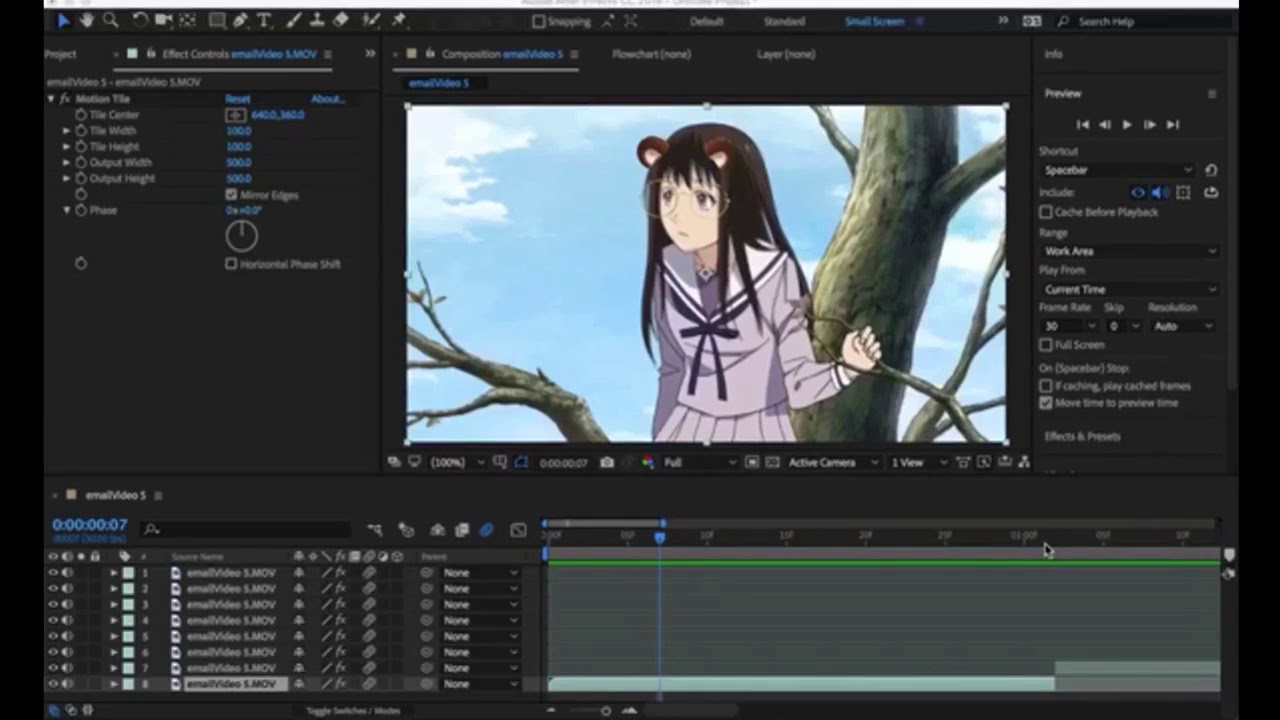This screenshot has height=720, width=1280.
Task: Click fx switch on layer 3
Action: (x=340, y=605)
